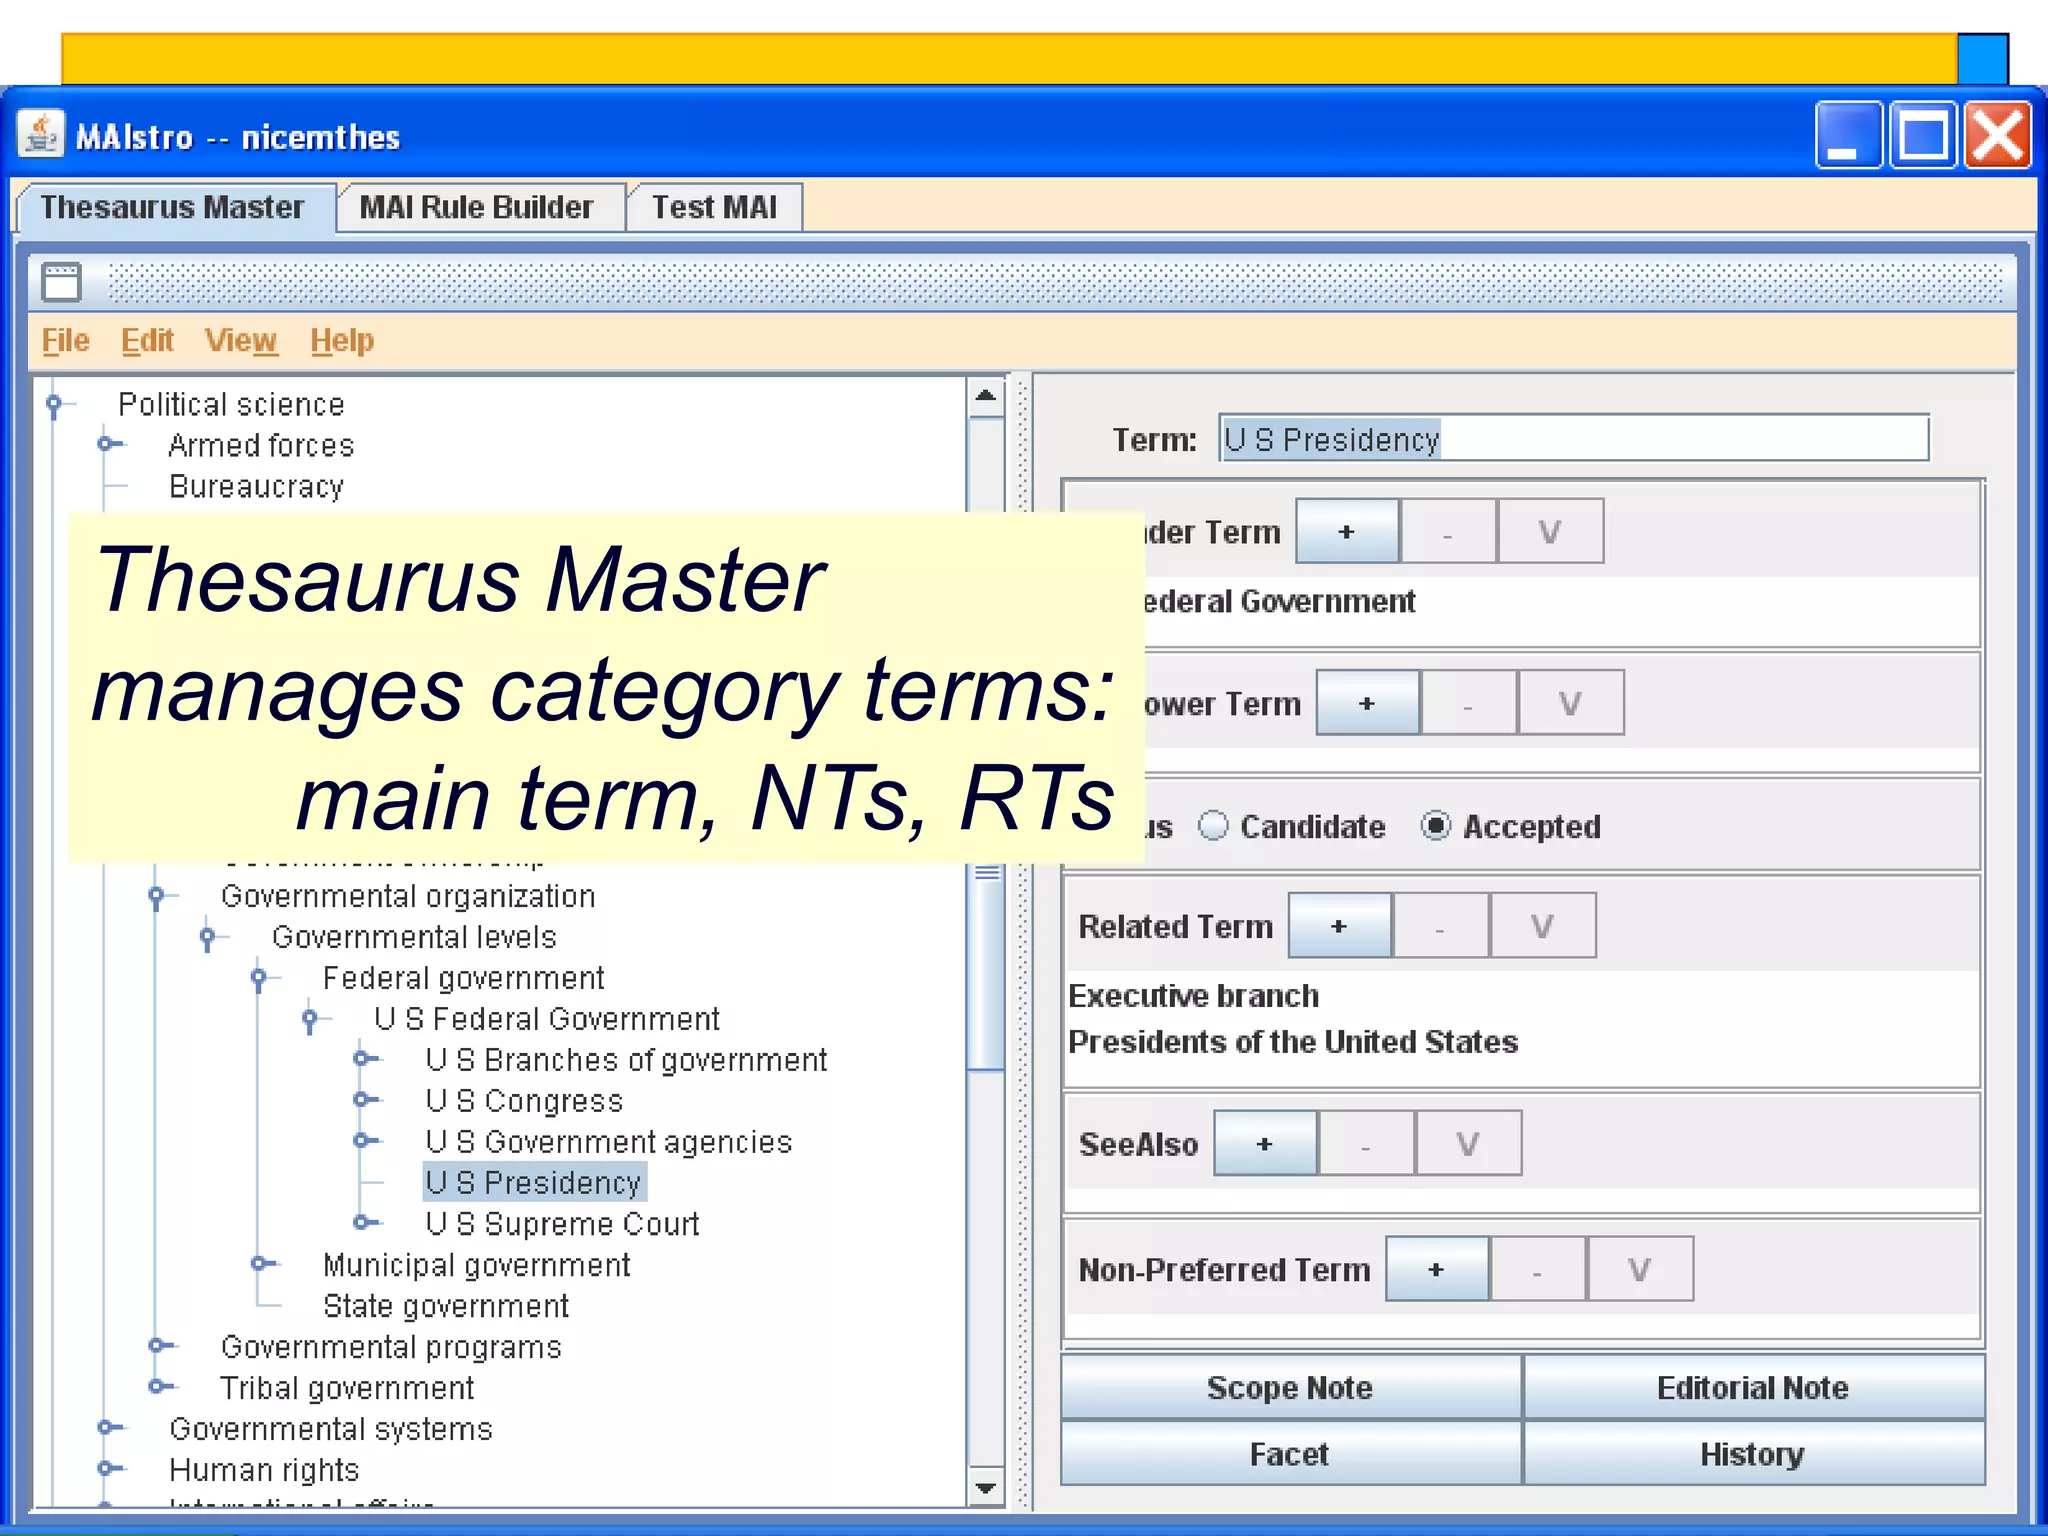This screenshot has width=2048, height=1536.
Task: Add a Broader Term with plus button
Action: pos(1347,532)
